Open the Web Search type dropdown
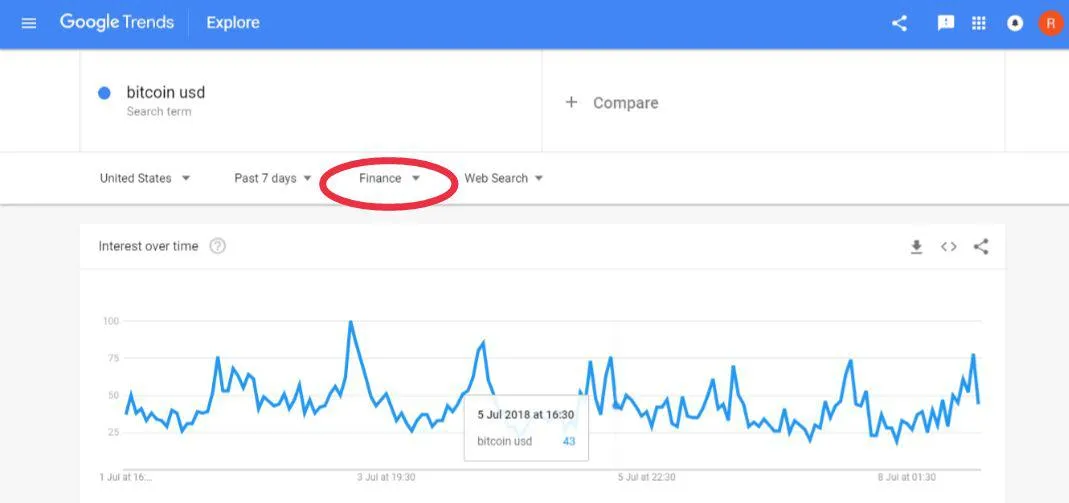This screenshot has width=1069, height=503. [x=504, y=178]
